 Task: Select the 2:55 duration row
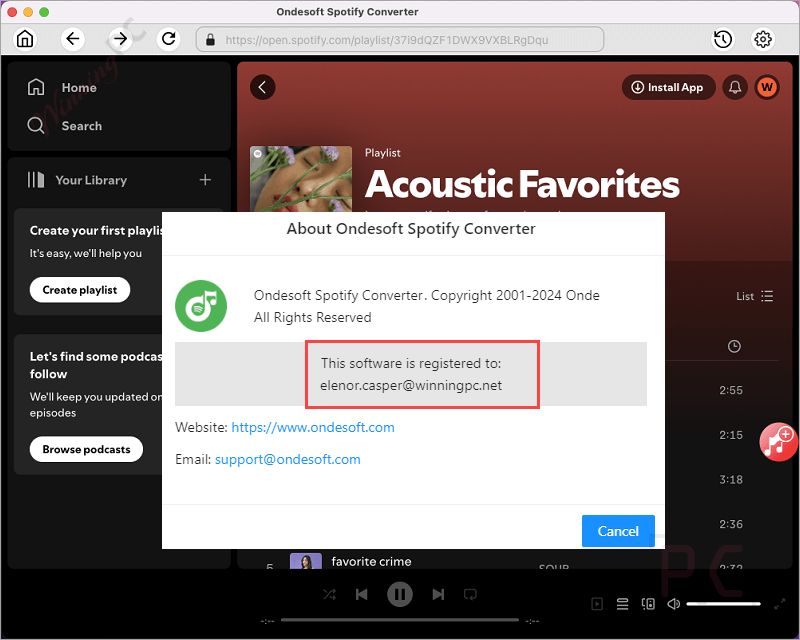pyautogui.click(x=731, y=390)
